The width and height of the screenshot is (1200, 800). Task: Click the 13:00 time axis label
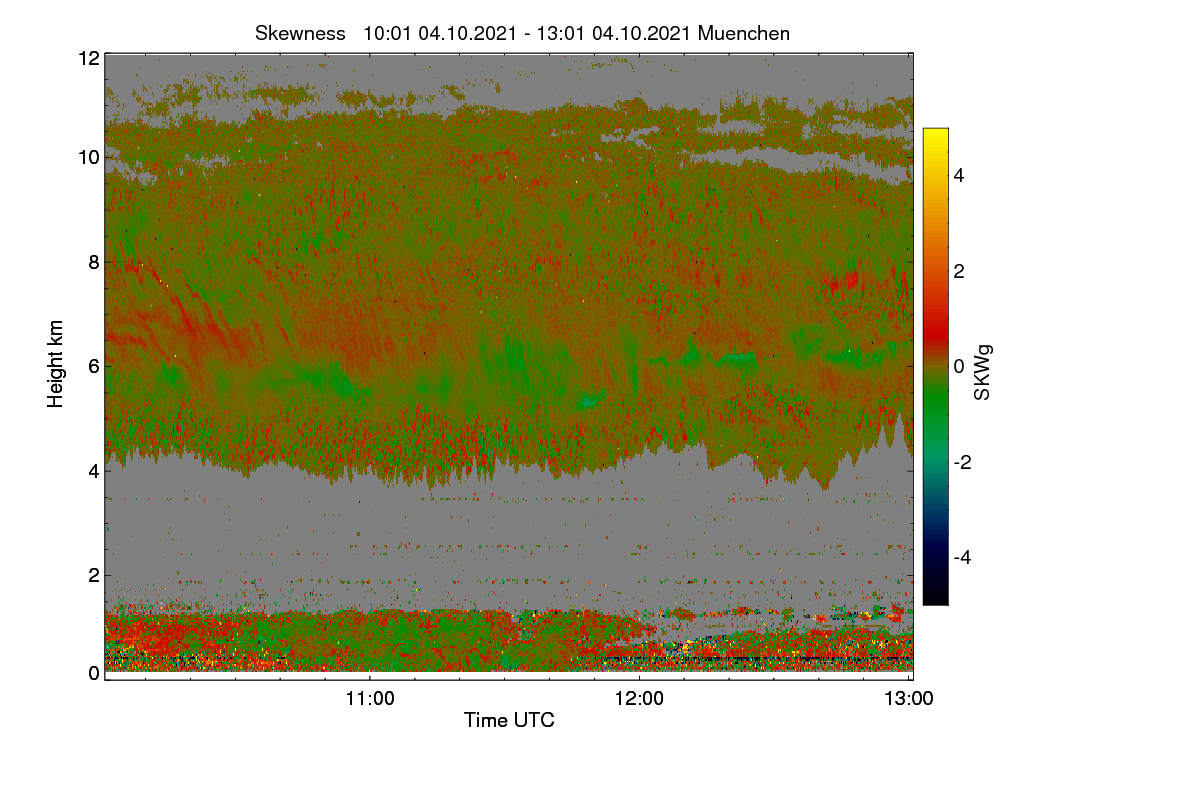(x=909, y=699)
